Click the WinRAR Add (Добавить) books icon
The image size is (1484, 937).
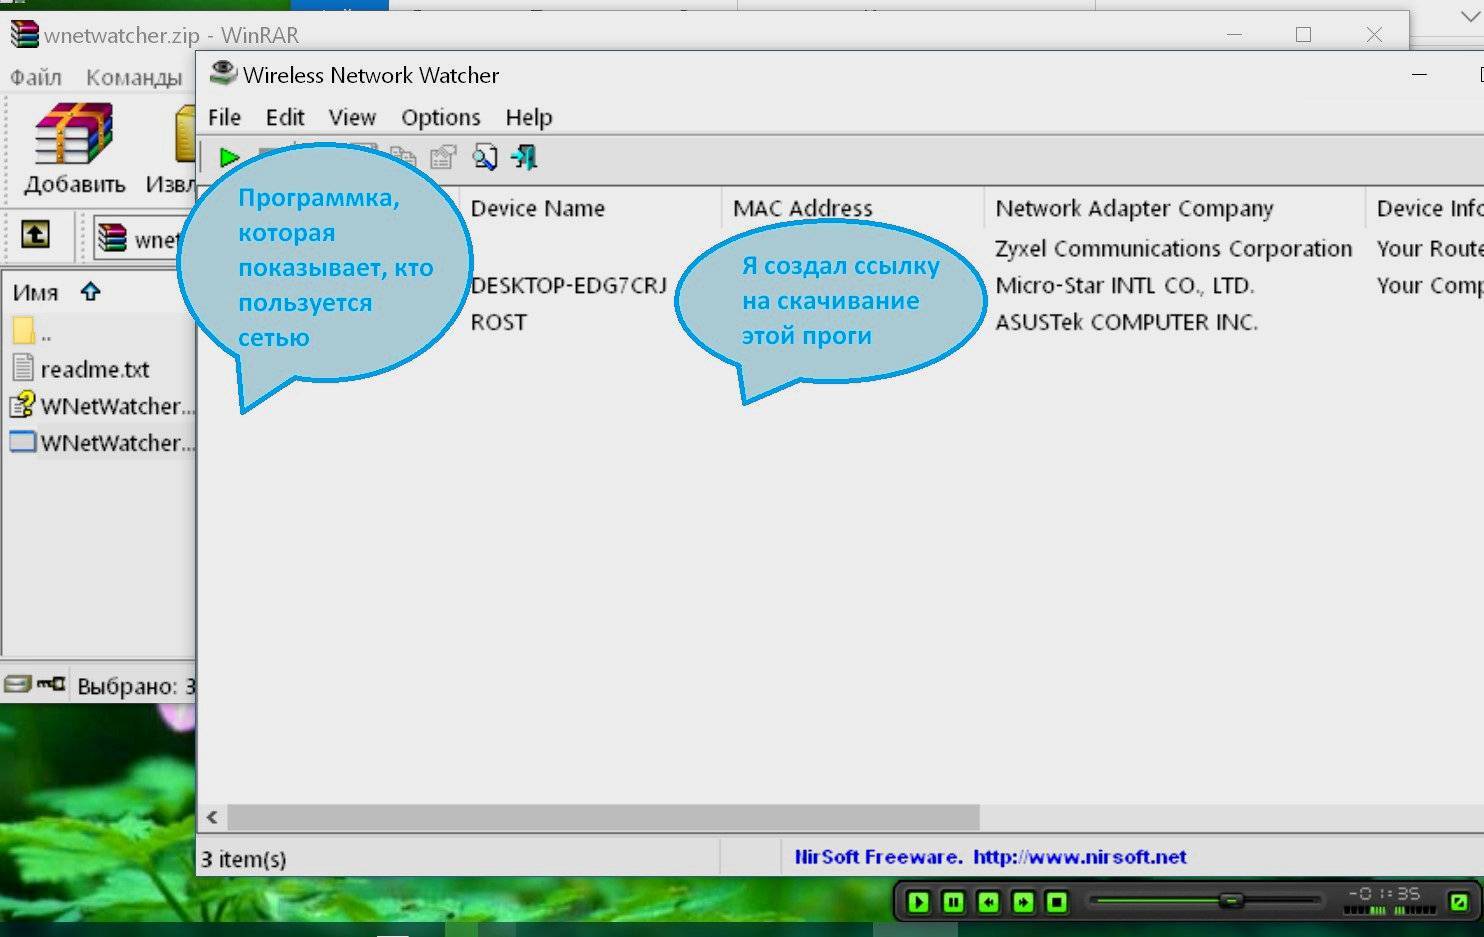[x=74, y=135]
